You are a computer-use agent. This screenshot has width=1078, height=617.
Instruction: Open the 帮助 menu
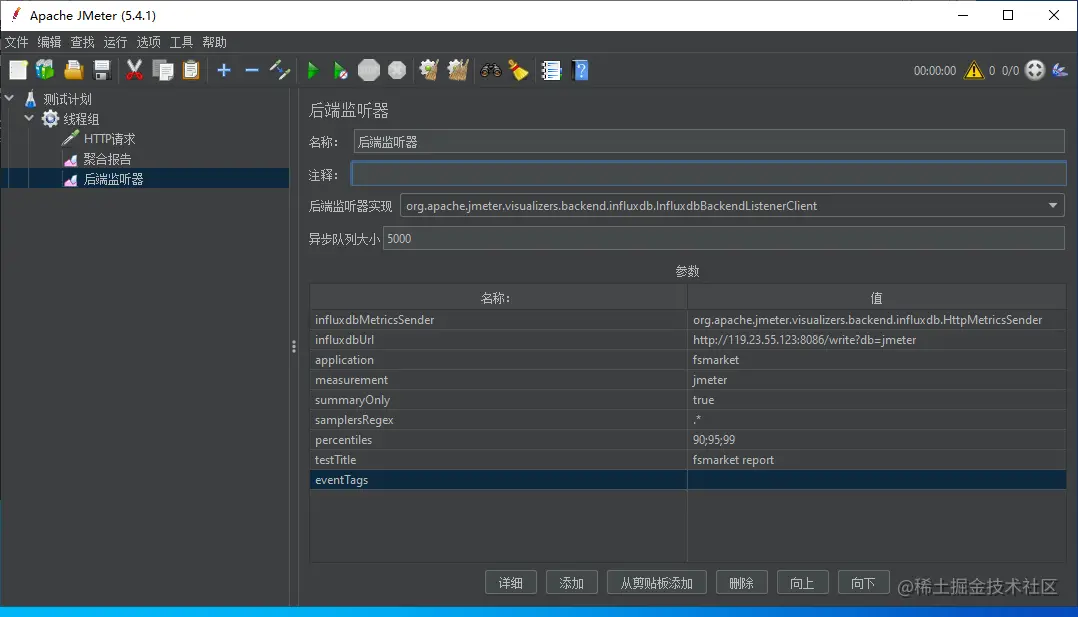point(214,42)
